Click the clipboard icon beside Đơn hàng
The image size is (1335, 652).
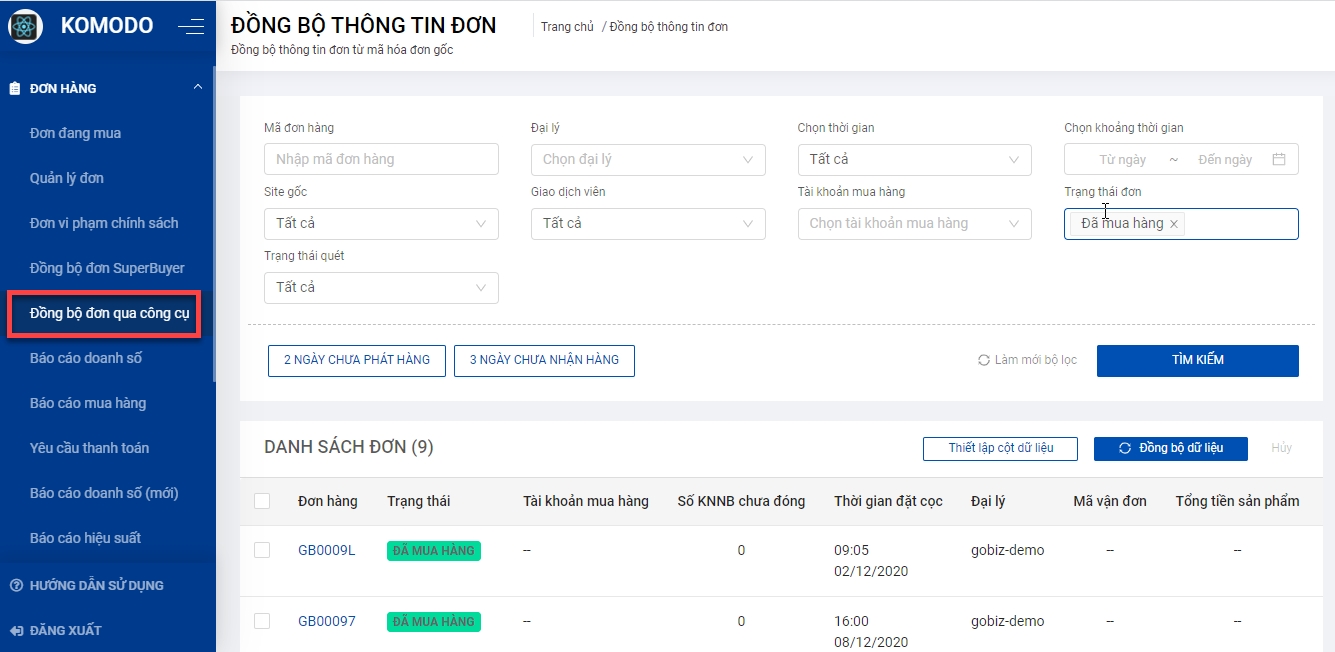click(x=15, y=88)
